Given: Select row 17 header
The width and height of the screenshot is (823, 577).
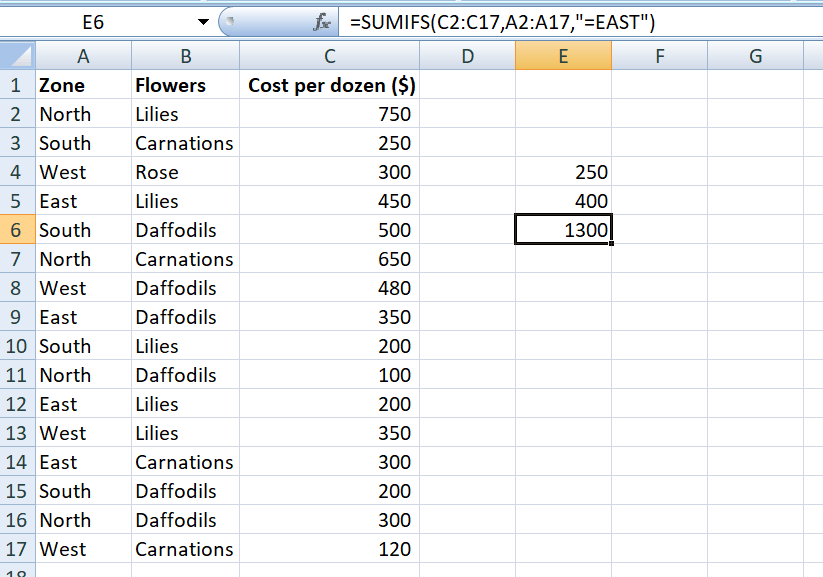Looking at the screenshot, I should point(15,549).
